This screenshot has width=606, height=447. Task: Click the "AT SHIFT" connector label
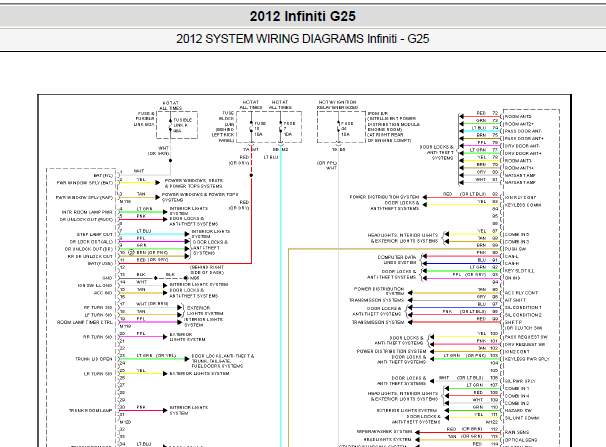pyautogui.click(x=515, y=300)
